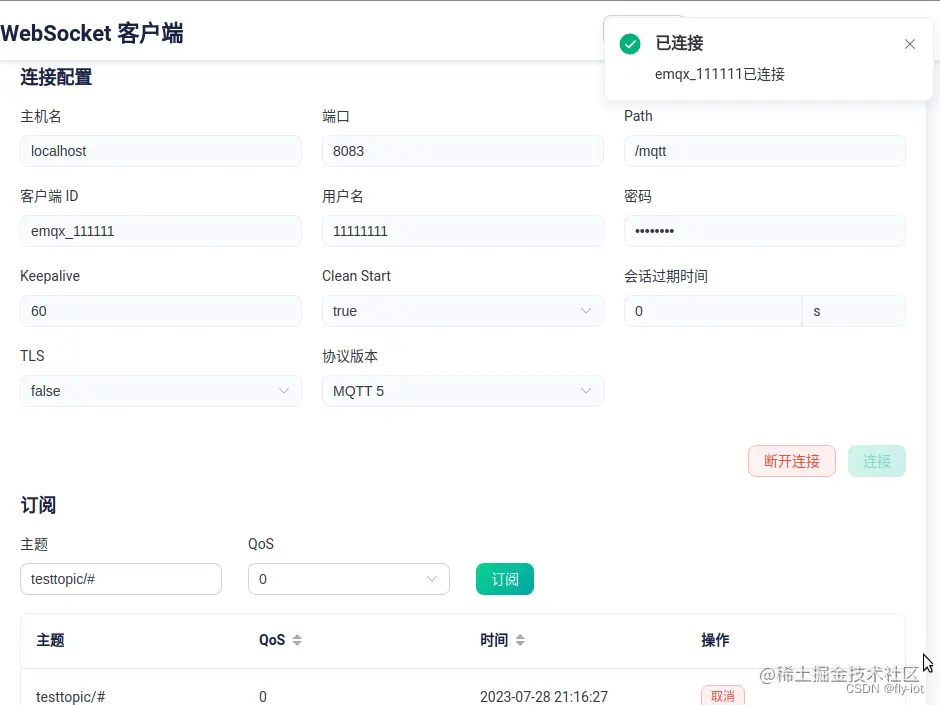This screenshot has width=940, height=705.
Task: Click the WebSocket 客户端 page title
Action: 92,33
